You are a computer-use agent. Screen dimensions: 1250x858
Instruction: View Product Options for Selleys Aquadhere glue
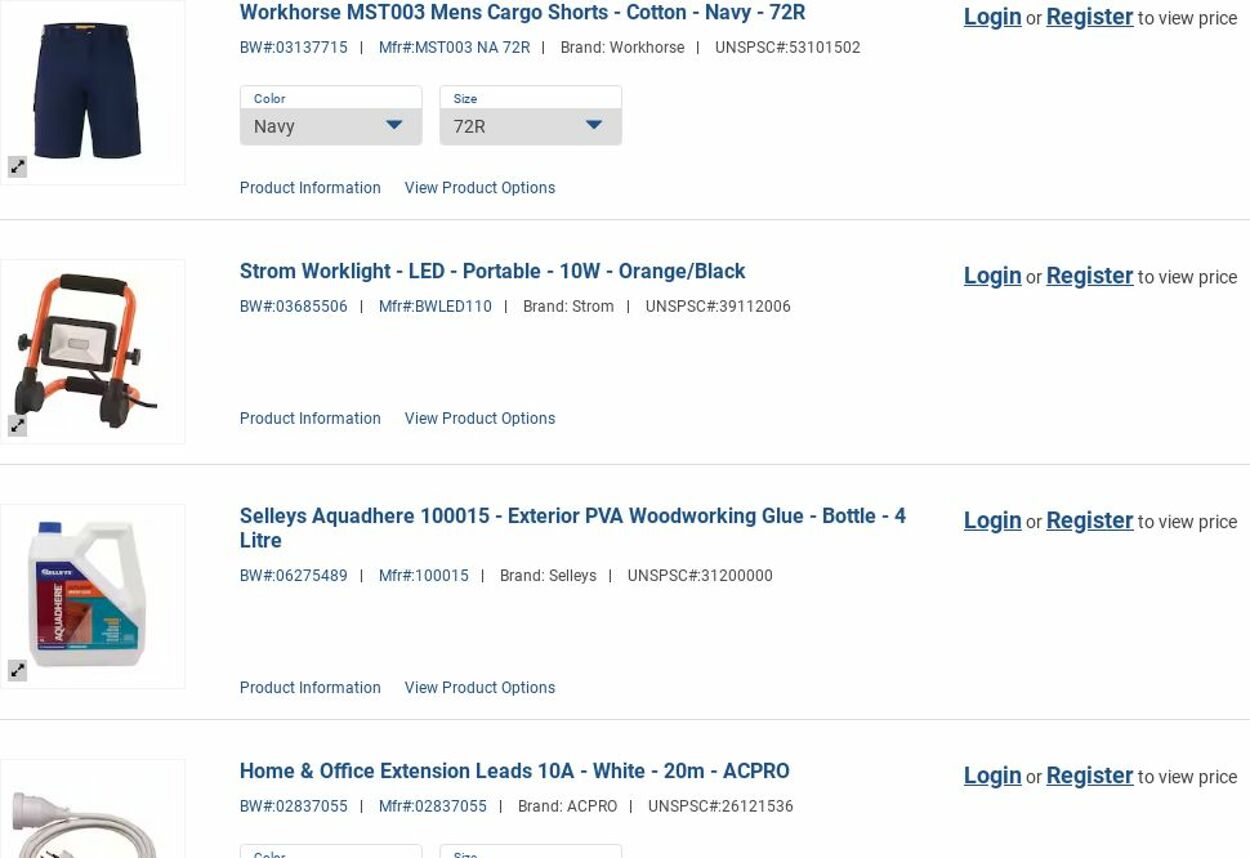[x=479, y=688]
